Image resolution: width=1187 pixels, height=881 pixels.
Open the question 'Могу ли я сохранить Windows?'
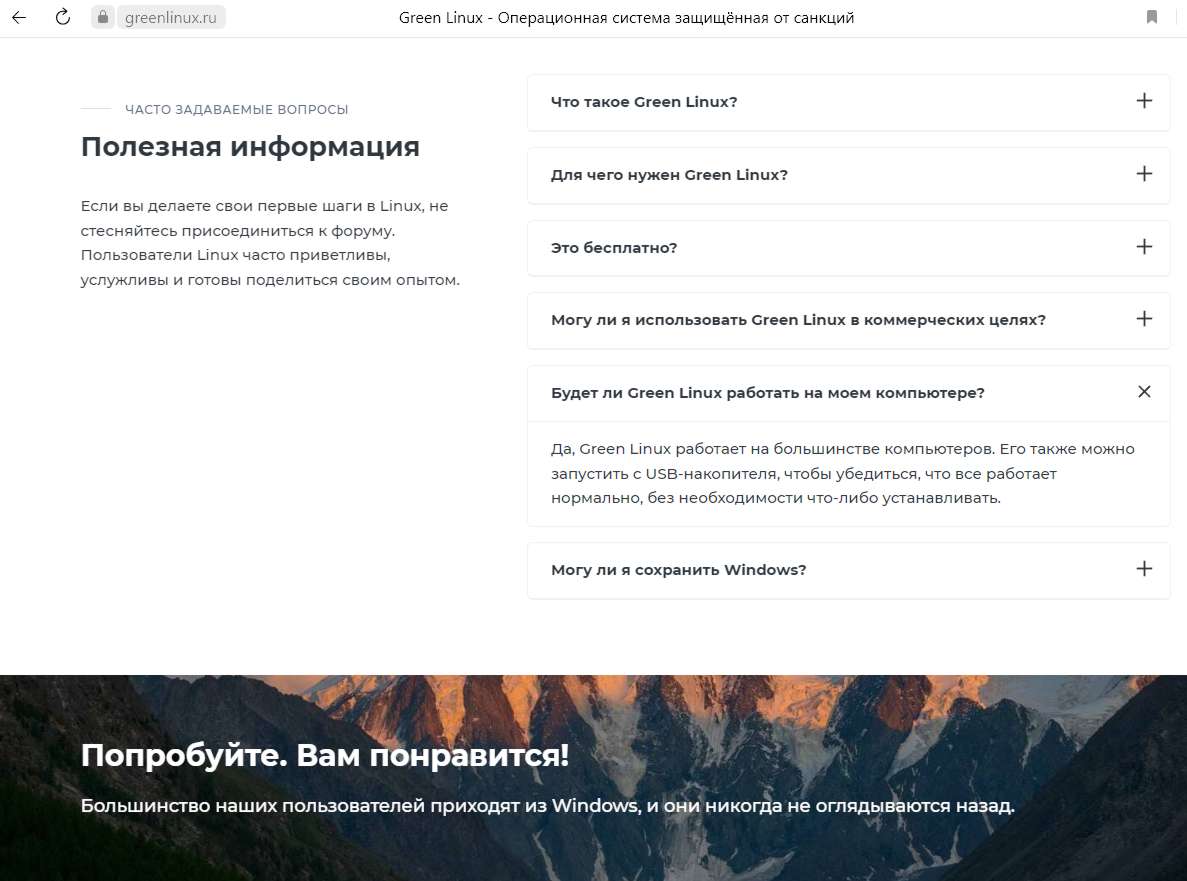point(848,570)
